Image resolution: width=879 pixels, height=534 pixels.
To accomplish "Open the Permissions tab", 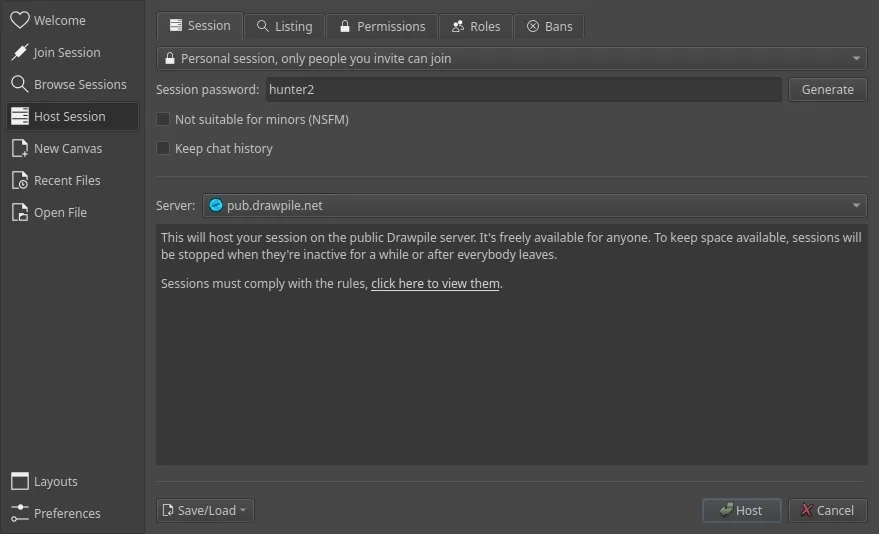I will pos(382,26).
